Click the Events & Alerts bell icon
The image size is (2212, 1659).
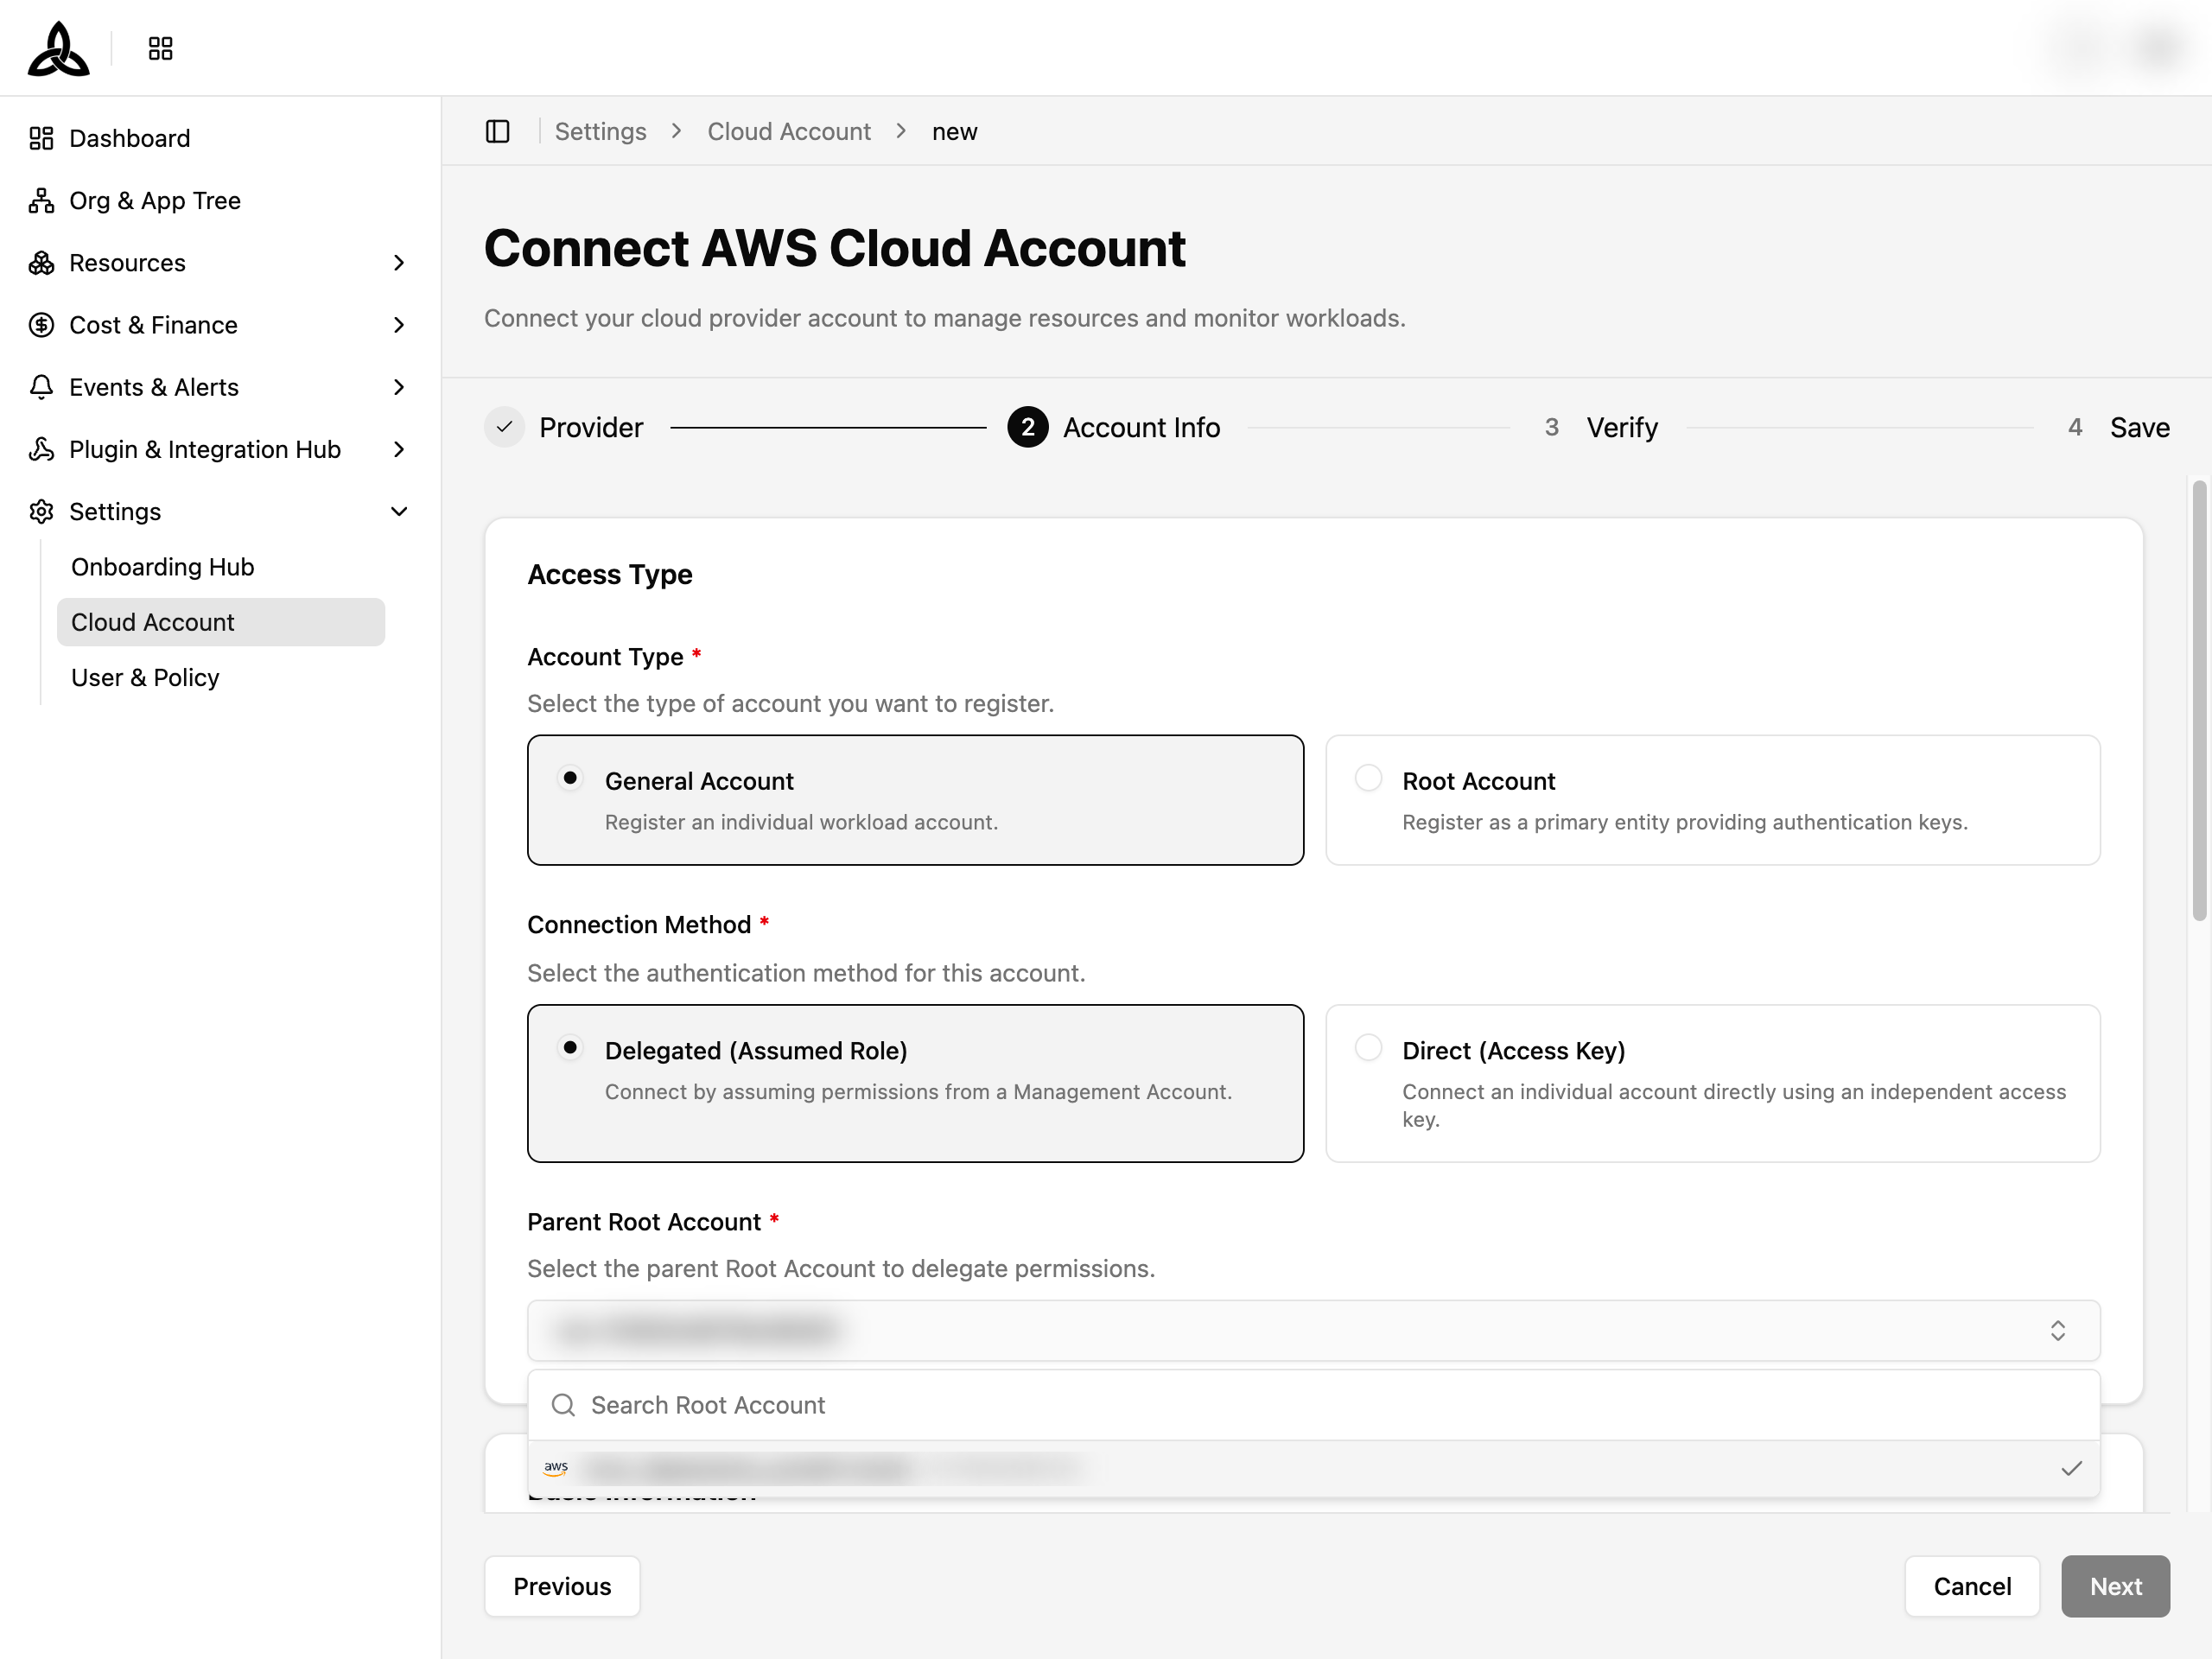click(x=41, y=386)
